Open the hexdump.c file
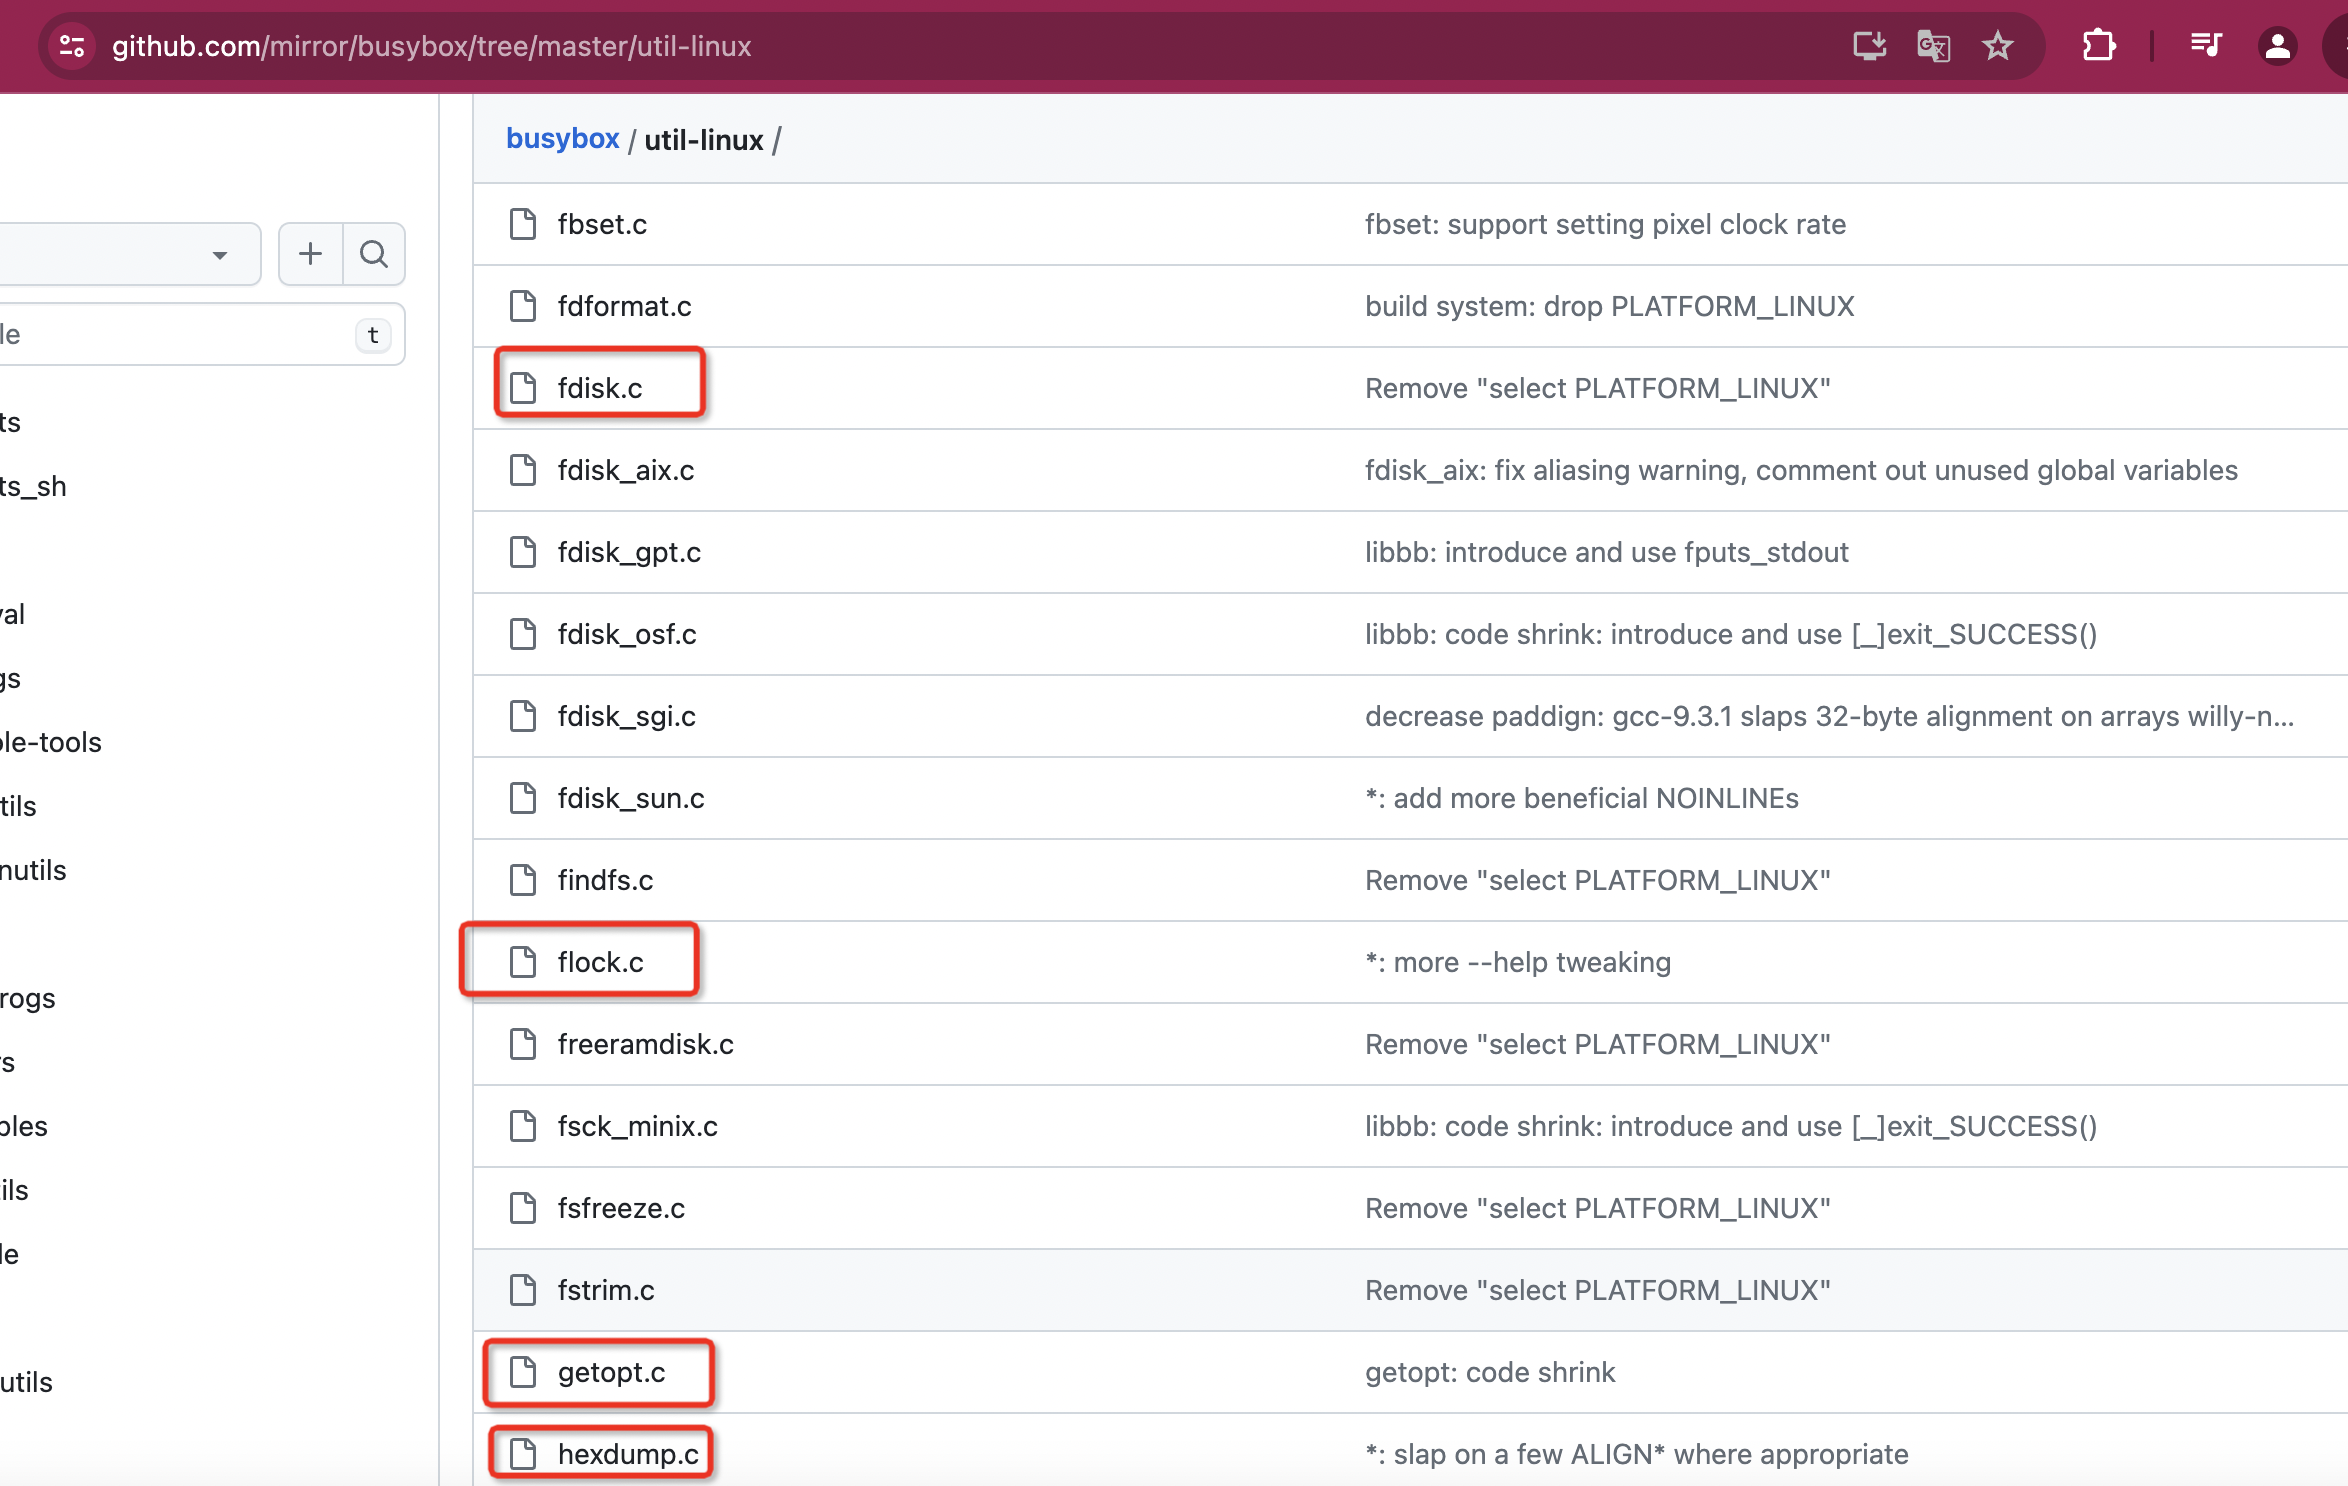The width and height of the screenshot is (2348, 1486). point(628,1454)
